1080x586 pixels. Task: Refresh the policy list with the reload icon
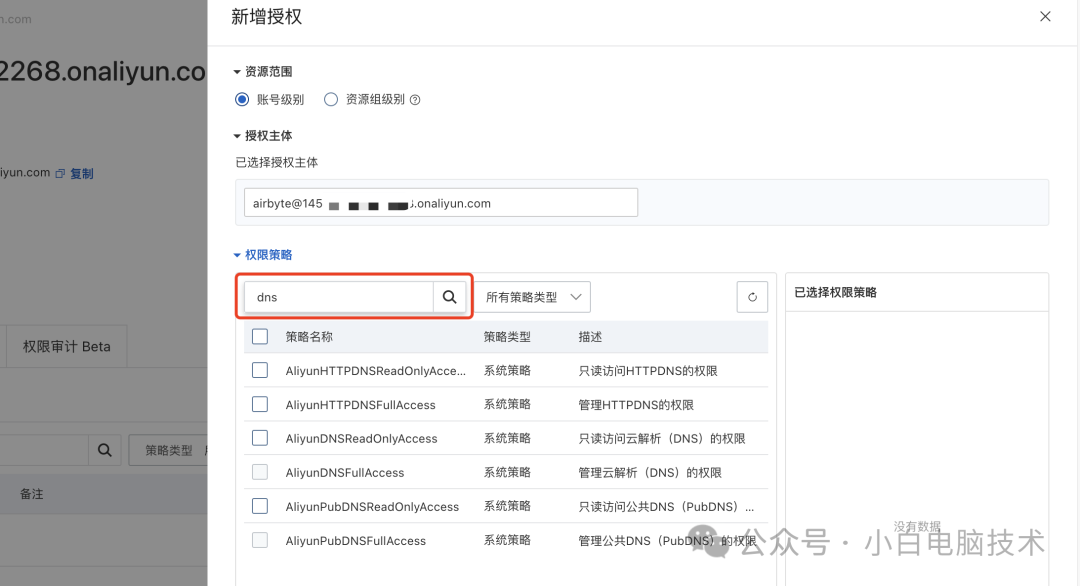pos(752,297)
